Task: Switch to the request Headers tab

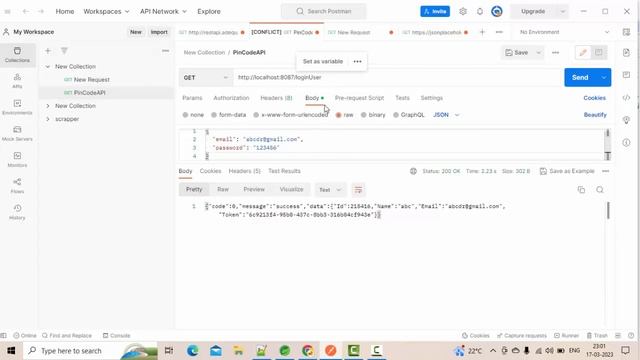Action: tap(276, 98)
